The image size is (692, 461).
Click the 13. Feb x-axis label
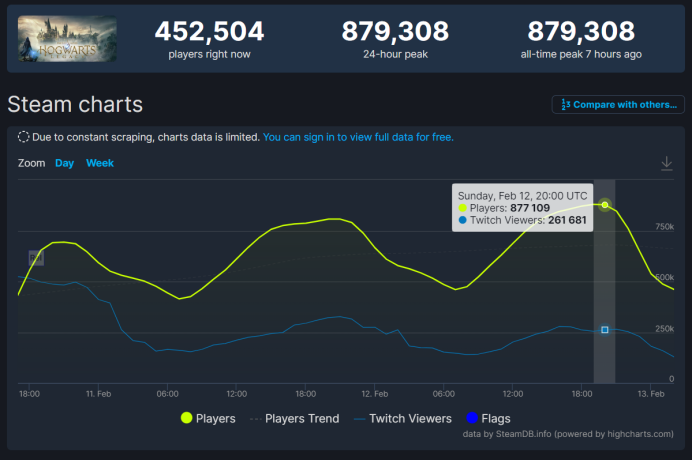(x=651, y=394)
